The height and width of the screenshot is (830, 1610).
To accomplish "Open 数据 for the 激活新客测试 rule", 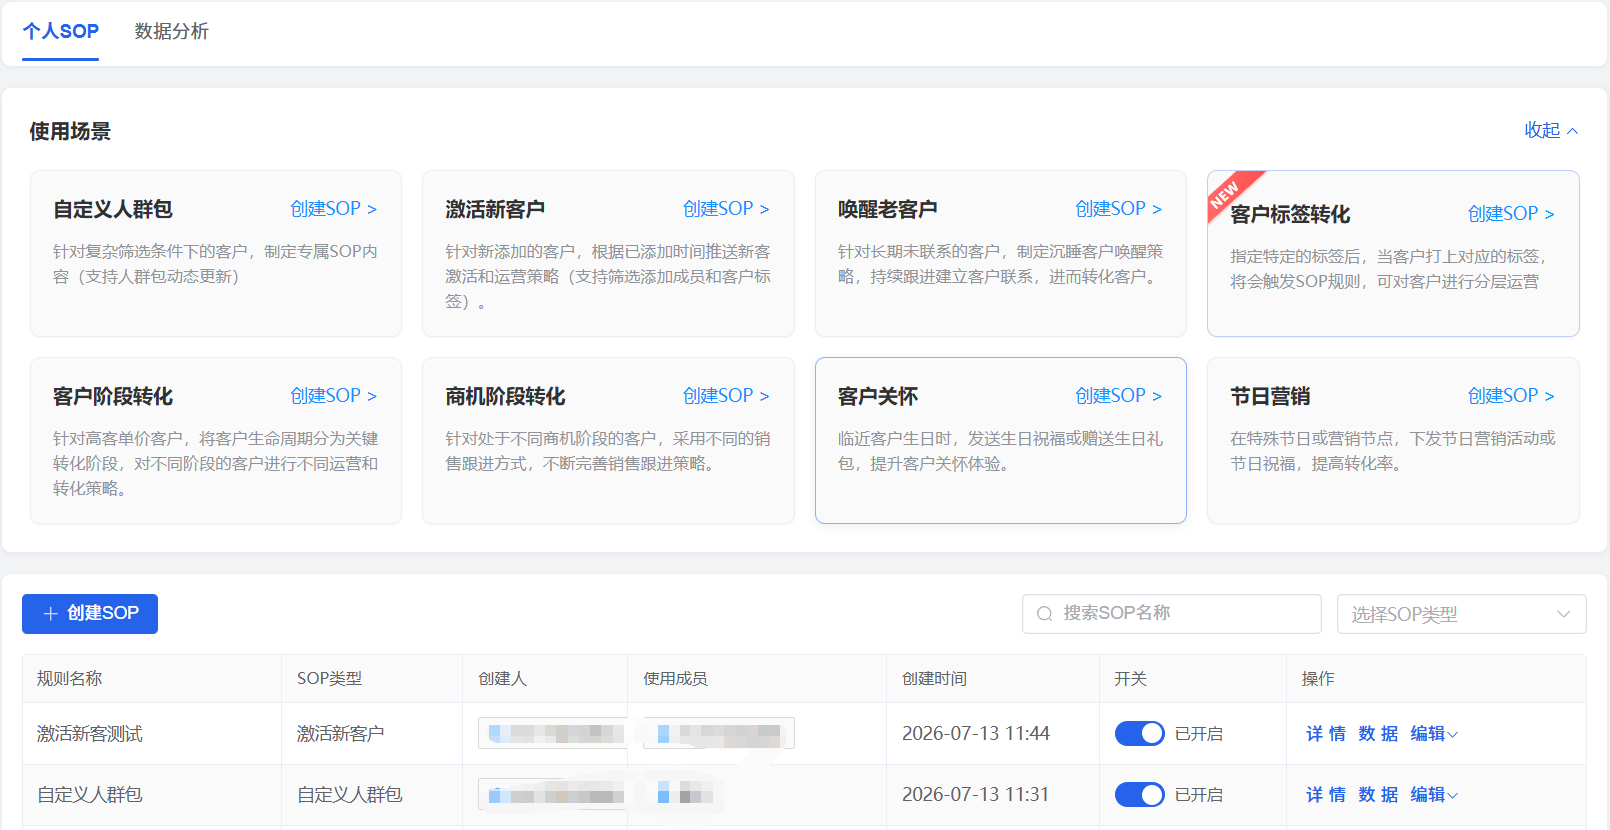I will (1378, 734).
